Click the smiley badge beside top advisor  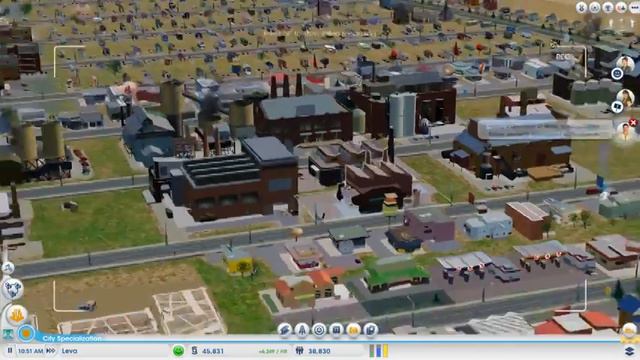click(x=617, y=73)
